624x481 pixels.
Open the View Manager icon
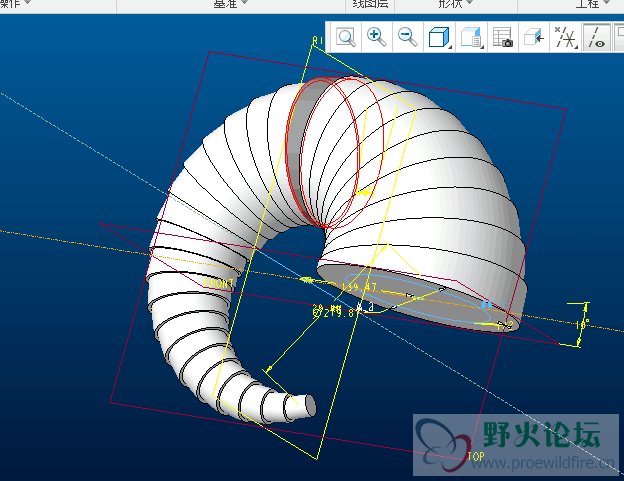tap(502, 37)
